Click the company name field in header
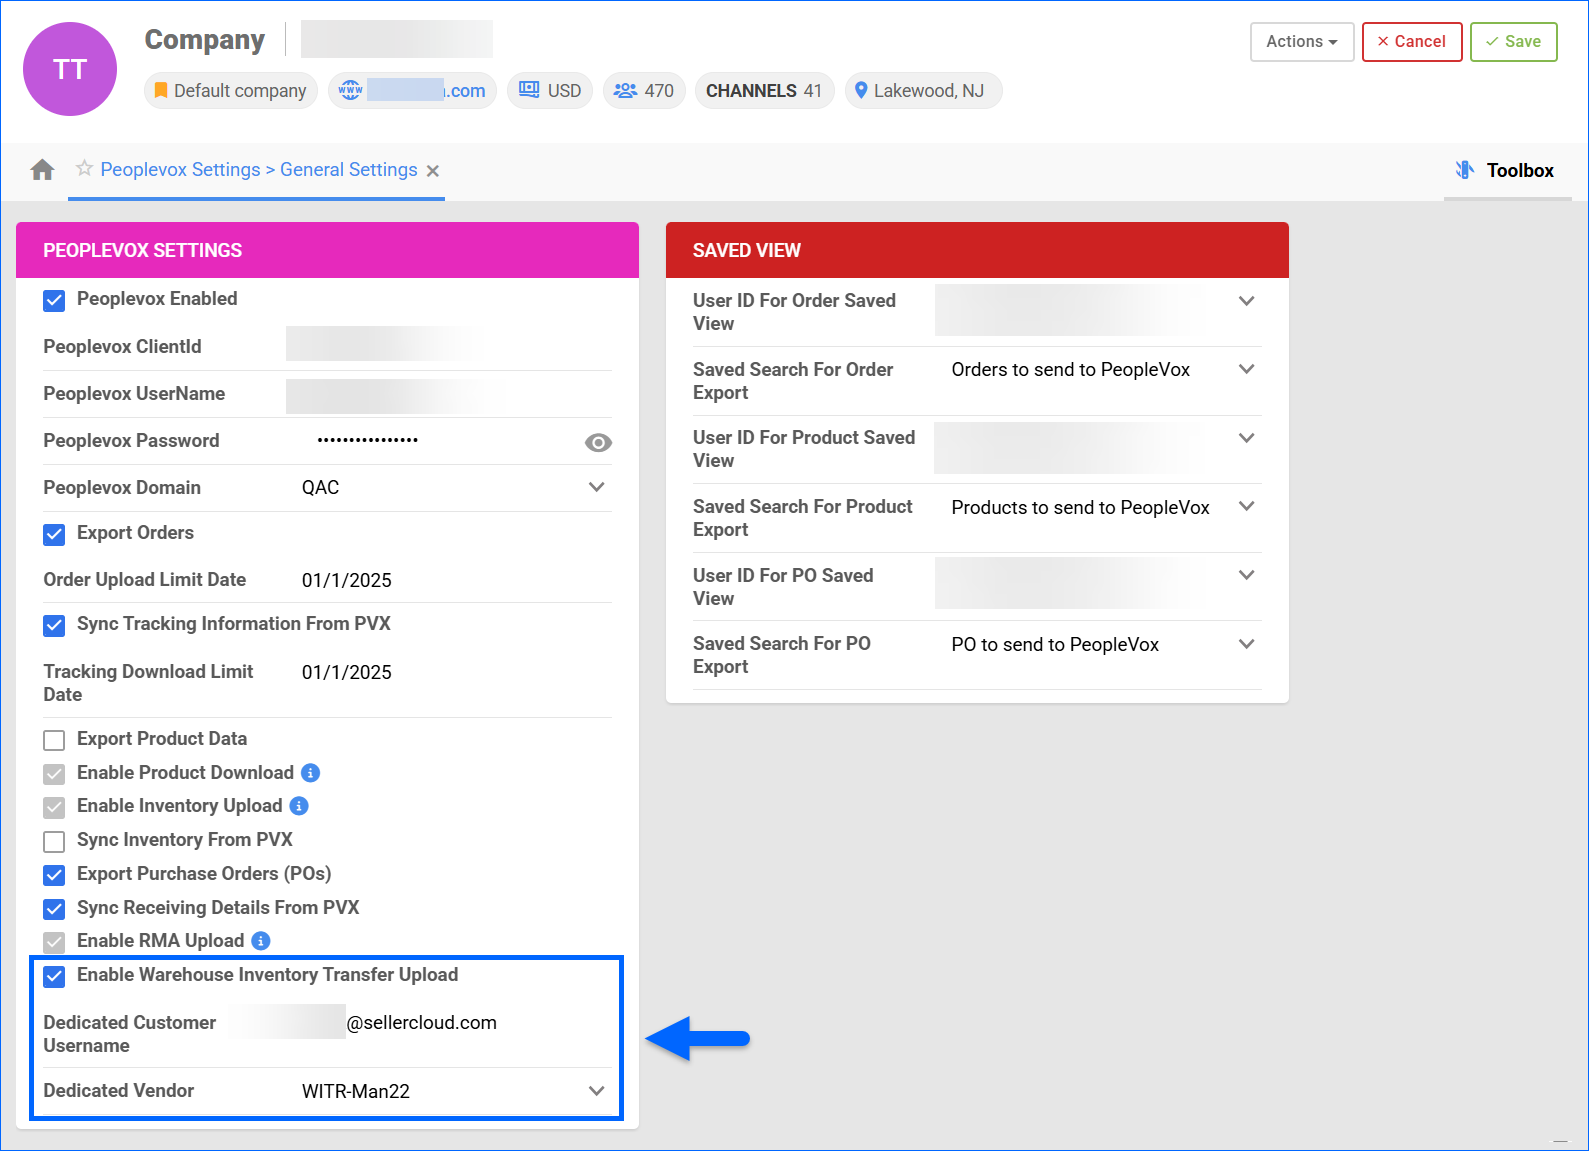The height and width of the screenshot is (1151, 1589). pos(397,40)
